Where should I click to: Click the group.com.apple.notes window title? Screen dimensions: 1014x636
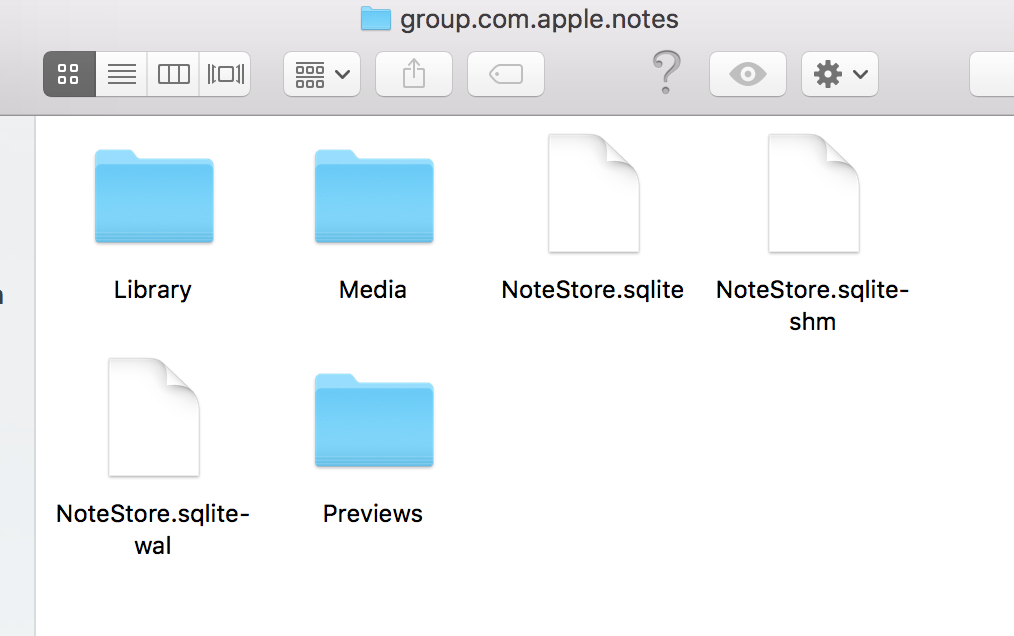539,19
